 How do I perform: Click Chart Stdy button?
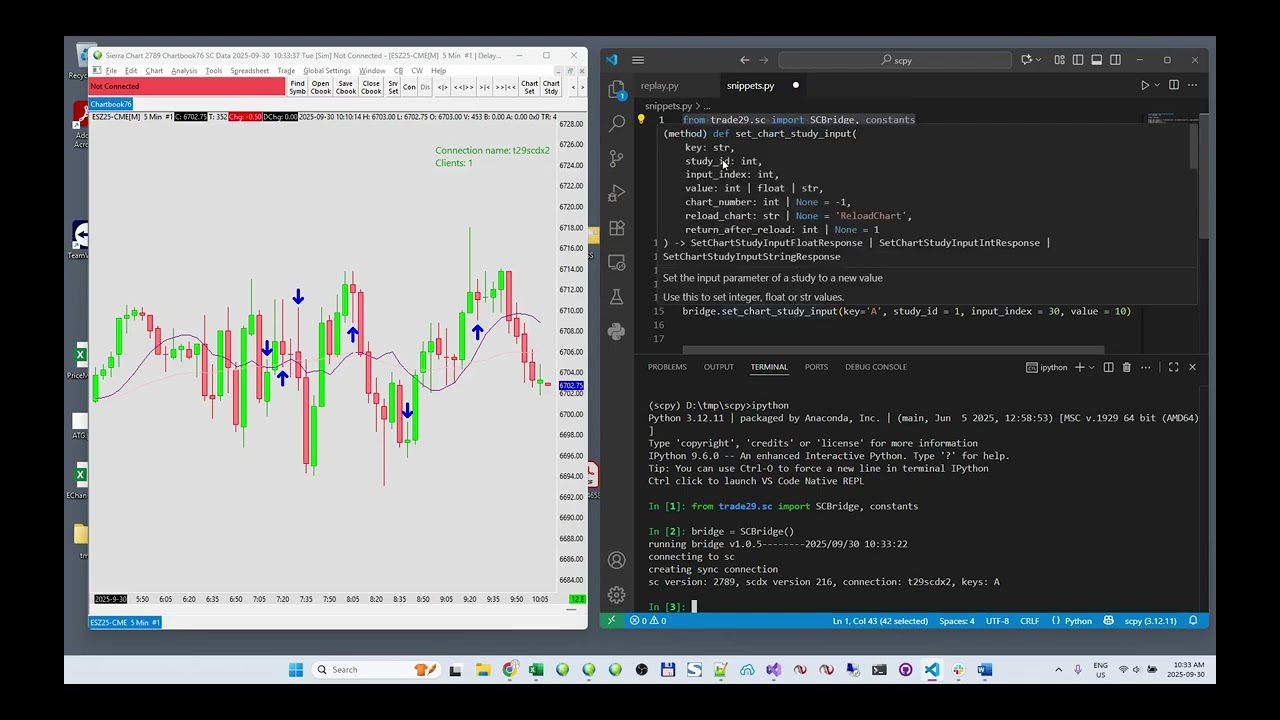point(551,87)
